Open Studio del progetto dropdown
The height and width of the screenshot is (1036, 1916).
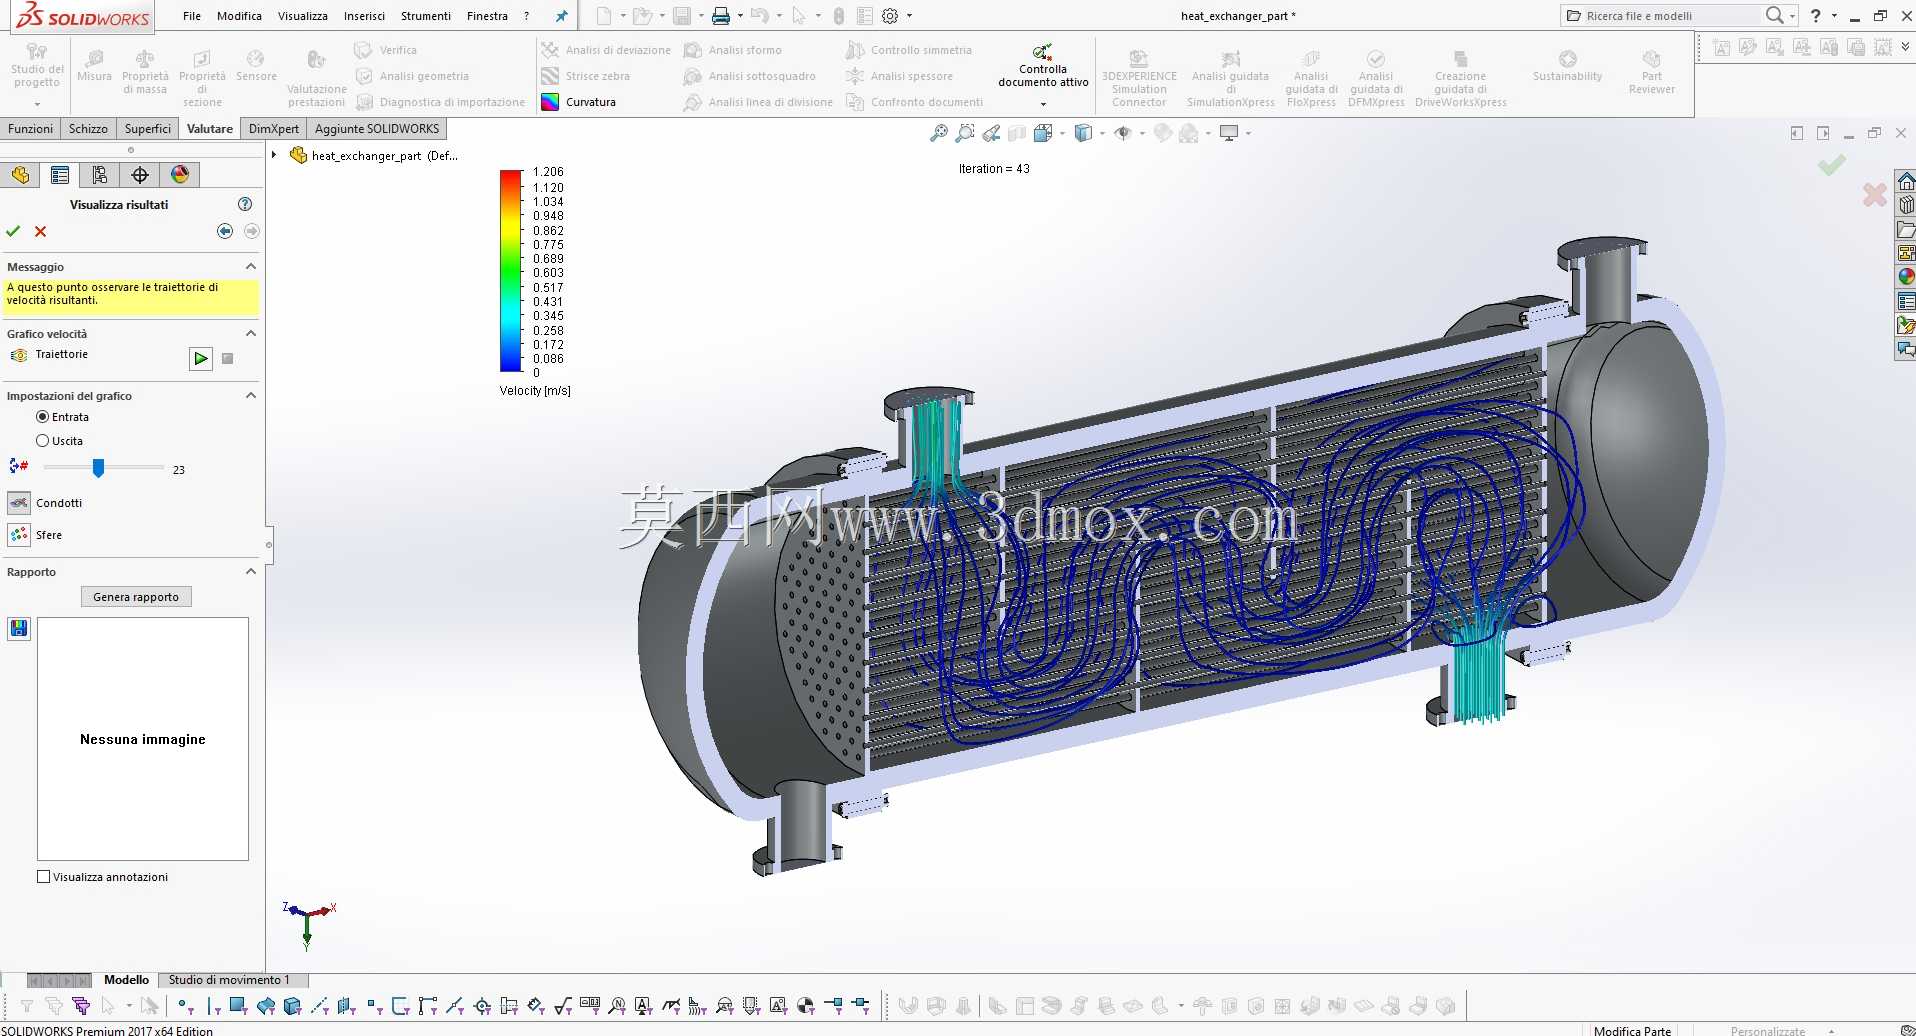[37, 104]
